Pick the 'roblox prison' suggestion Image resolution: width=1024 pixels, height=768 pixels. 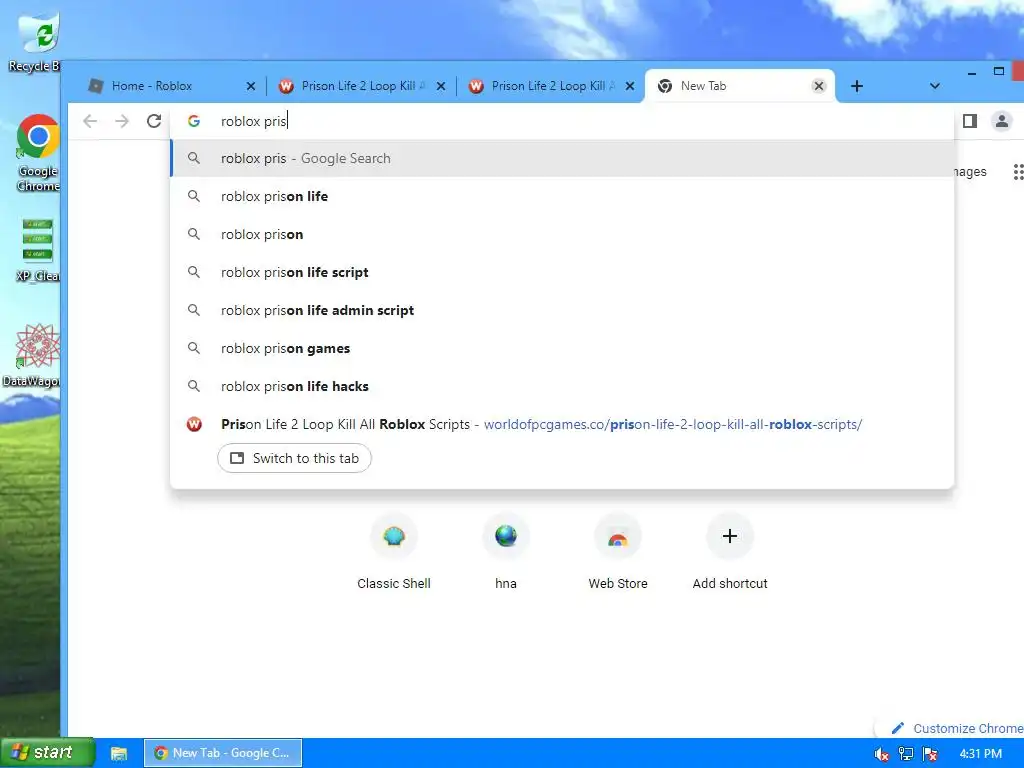click(562, 234)
